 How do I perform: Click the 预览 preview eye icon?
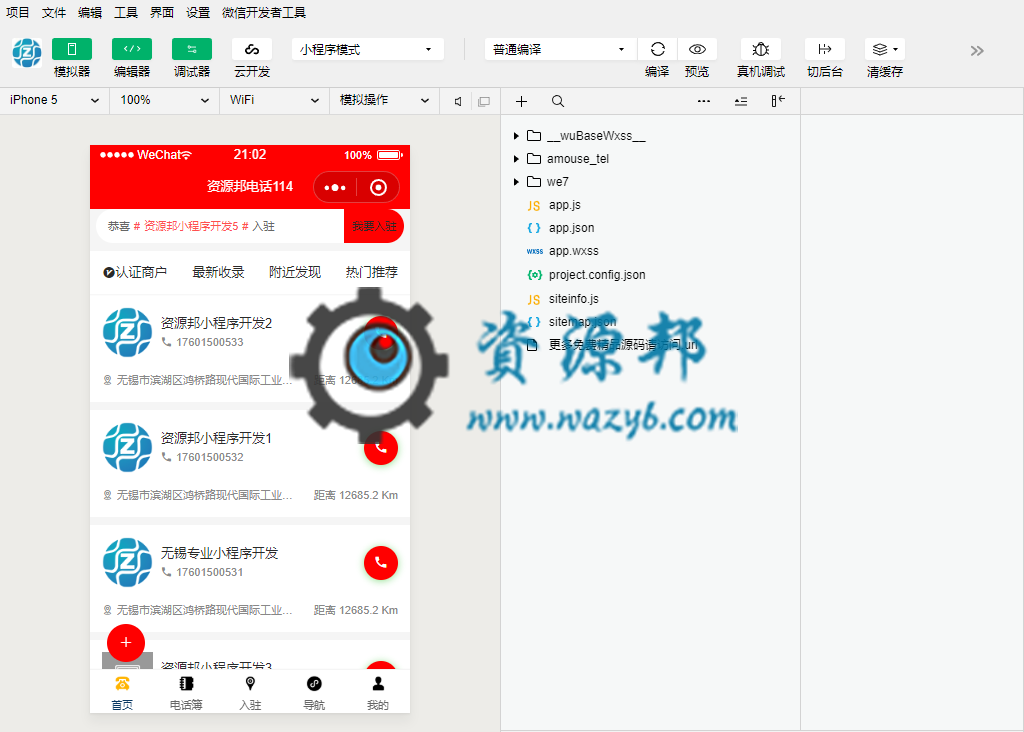pyautogui.click(x=697, y=49)
